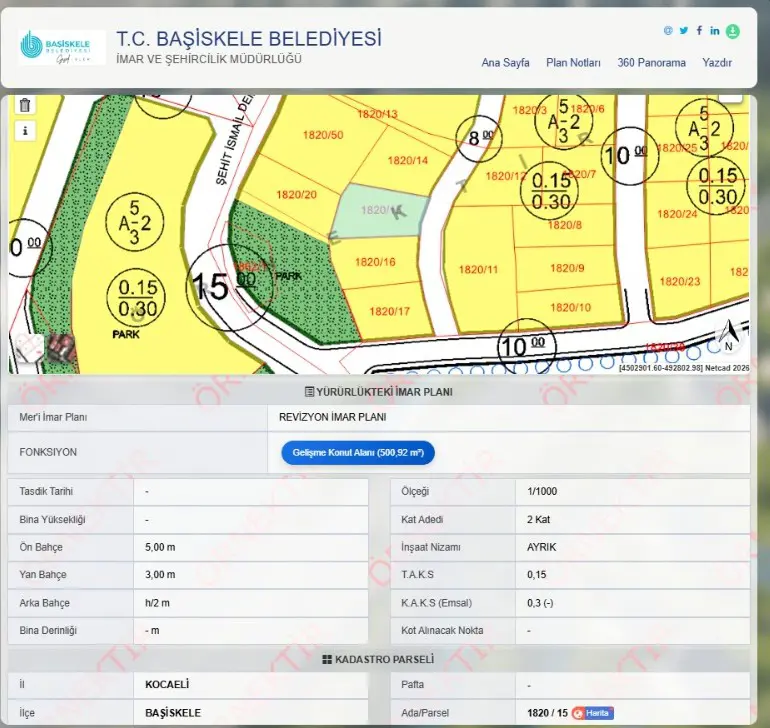
Task: Select the highlighted parcel 1820/15 on map
Action: 380,211
